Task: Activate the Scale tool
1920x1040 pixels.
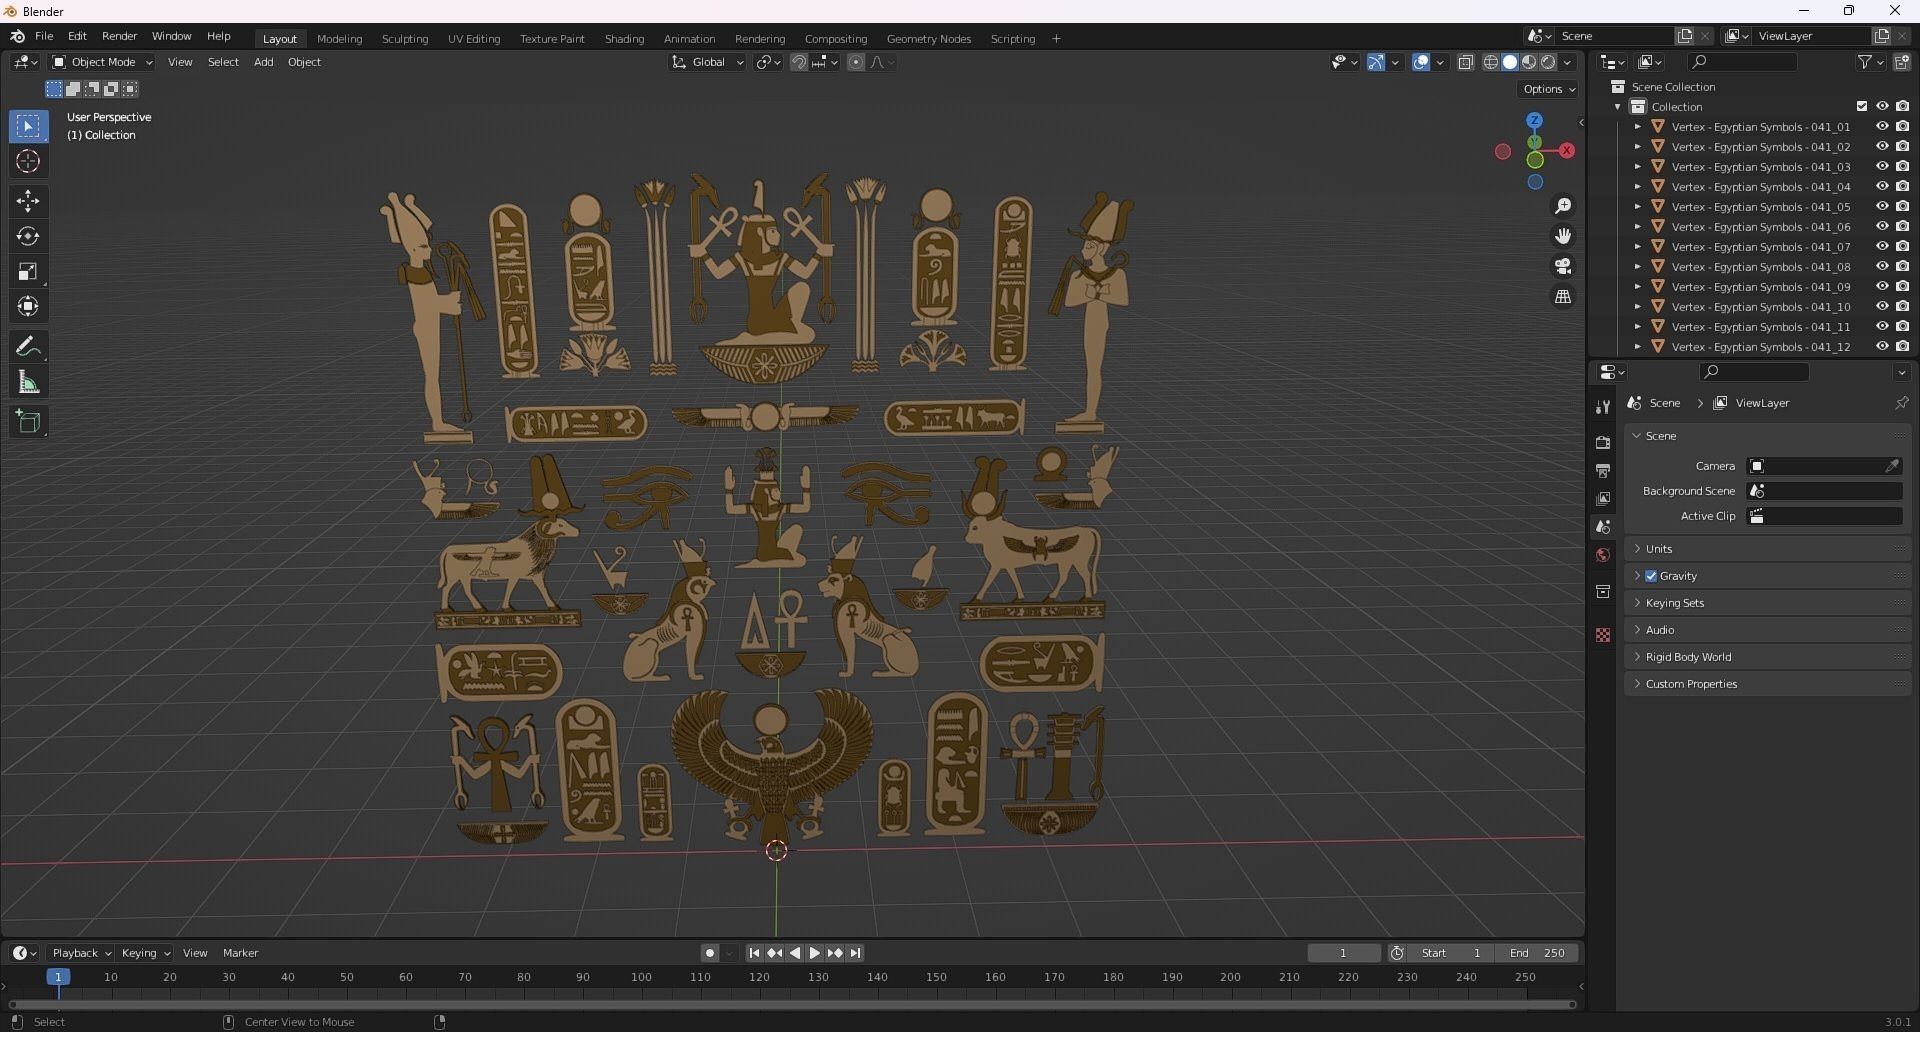Action: [x=28, y=271]
